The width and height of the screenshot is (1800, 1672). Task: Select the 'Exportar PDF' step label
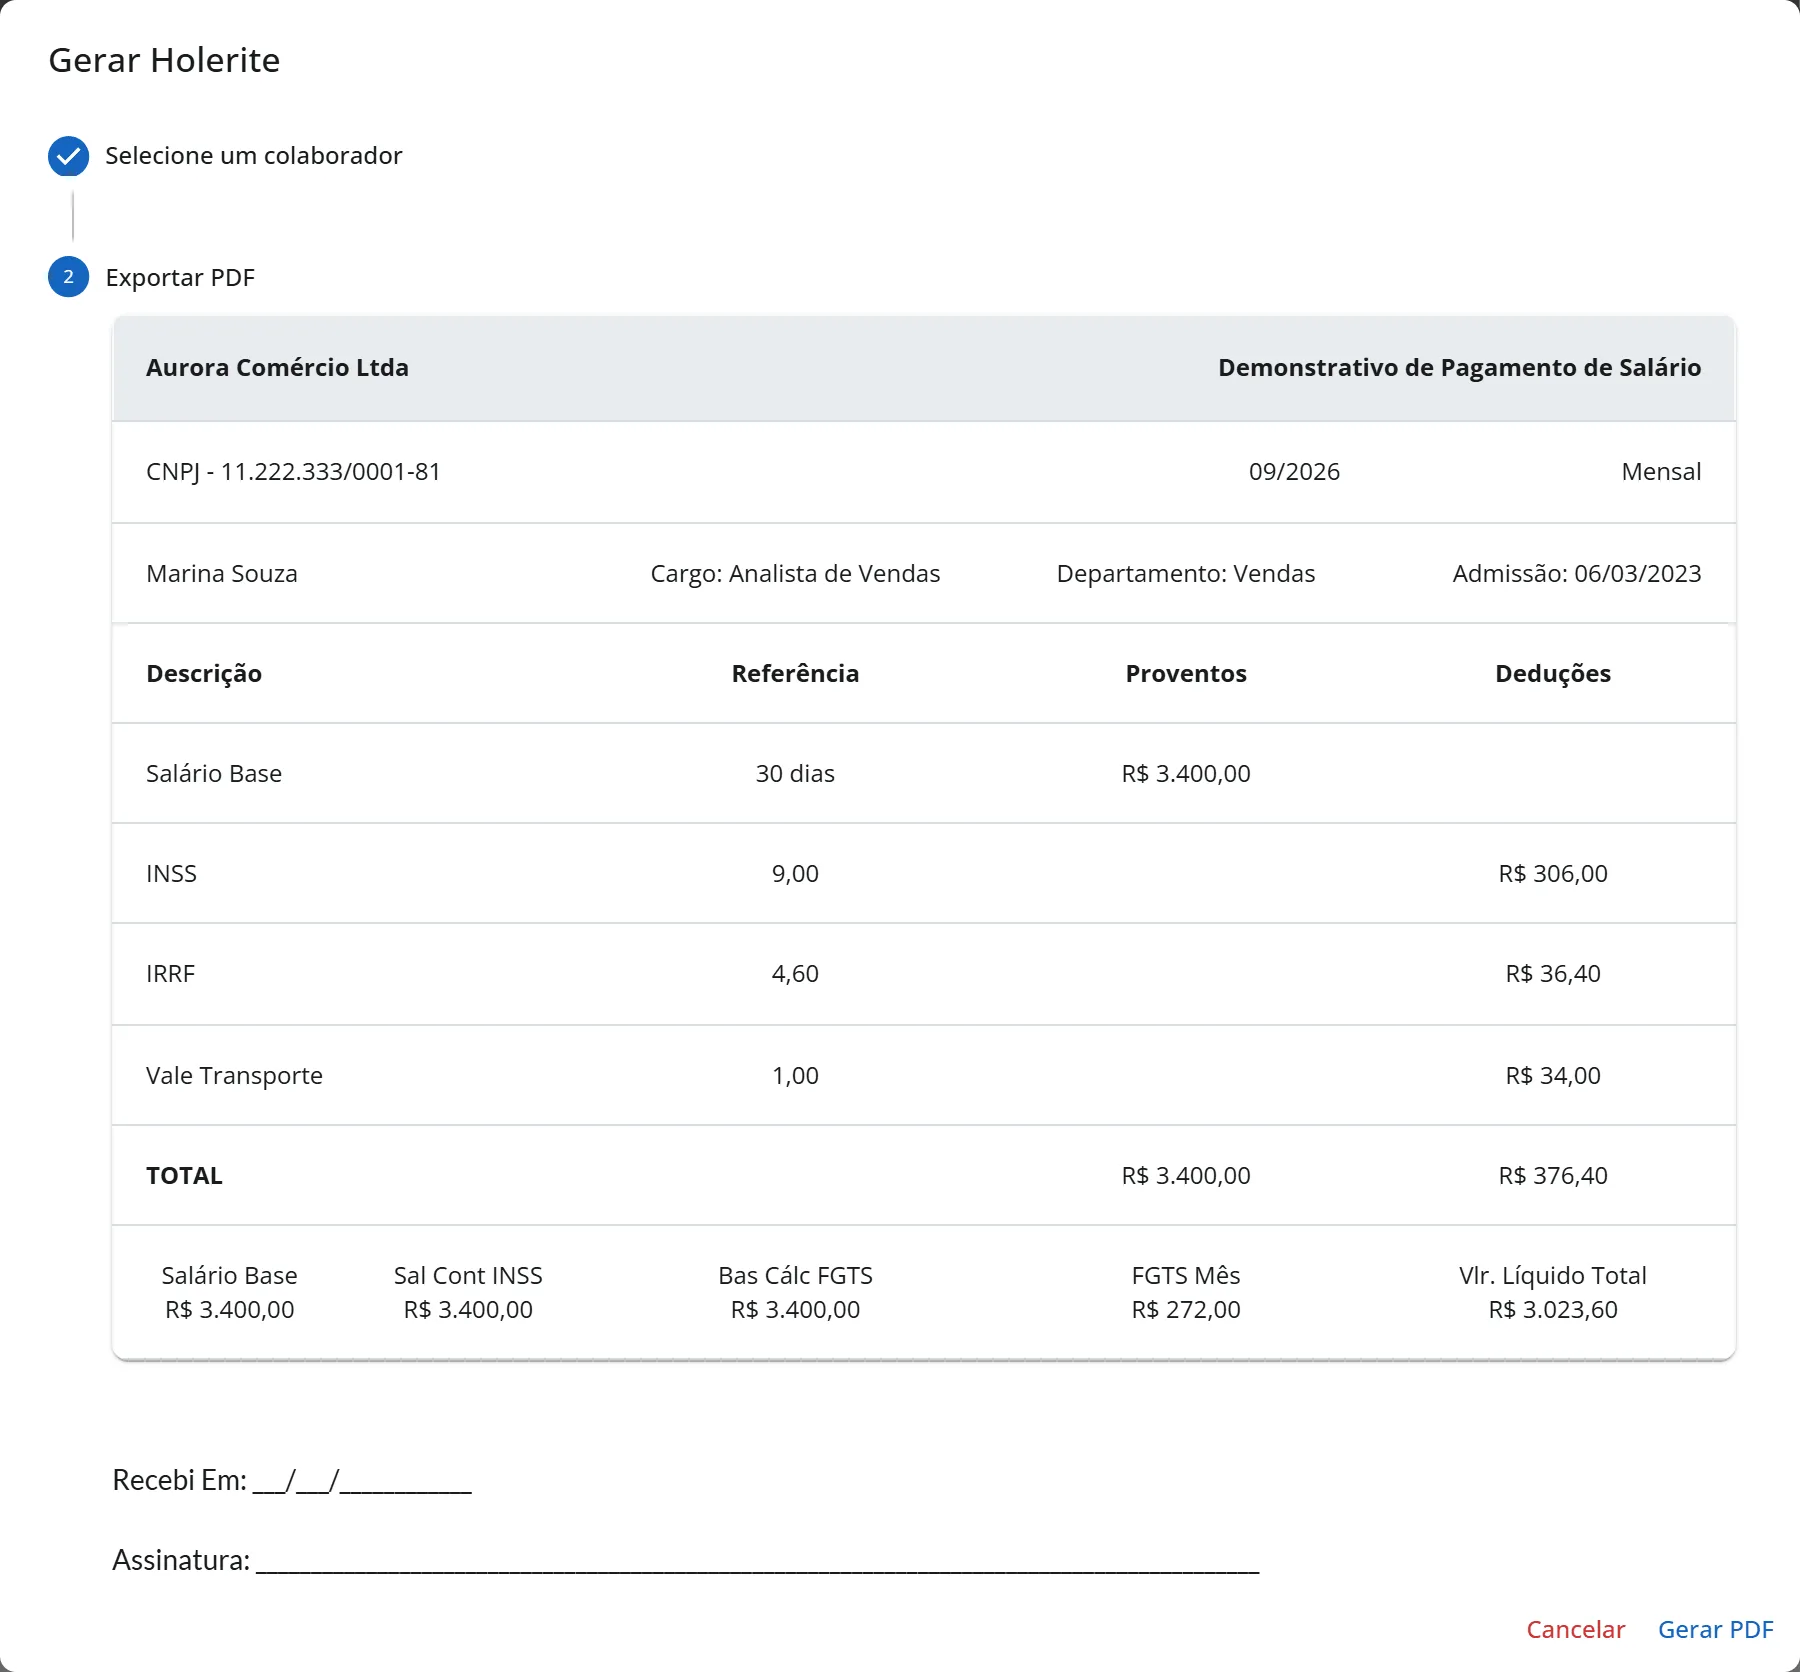click(180, 278)
